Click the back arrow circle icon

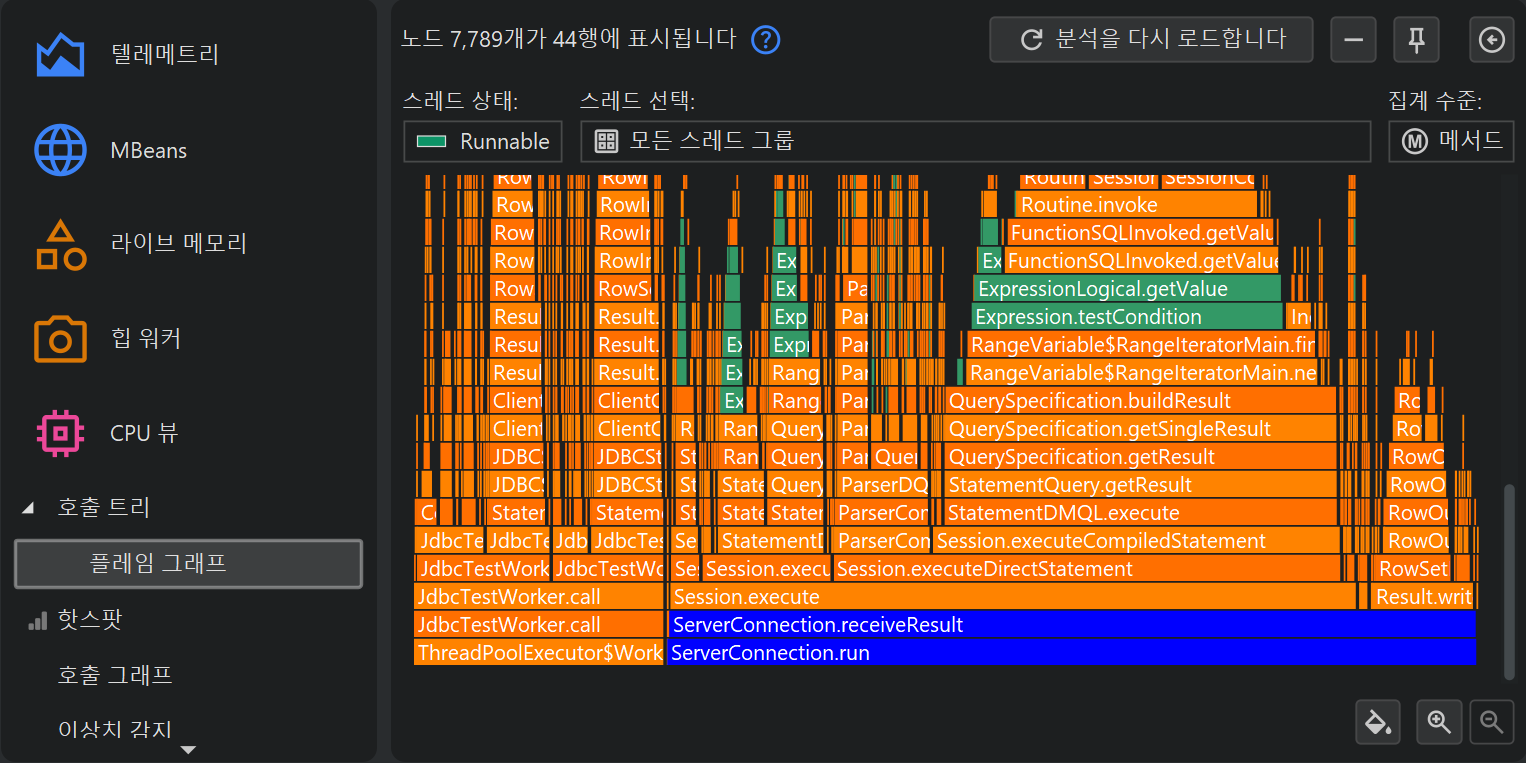point(1492,40)
